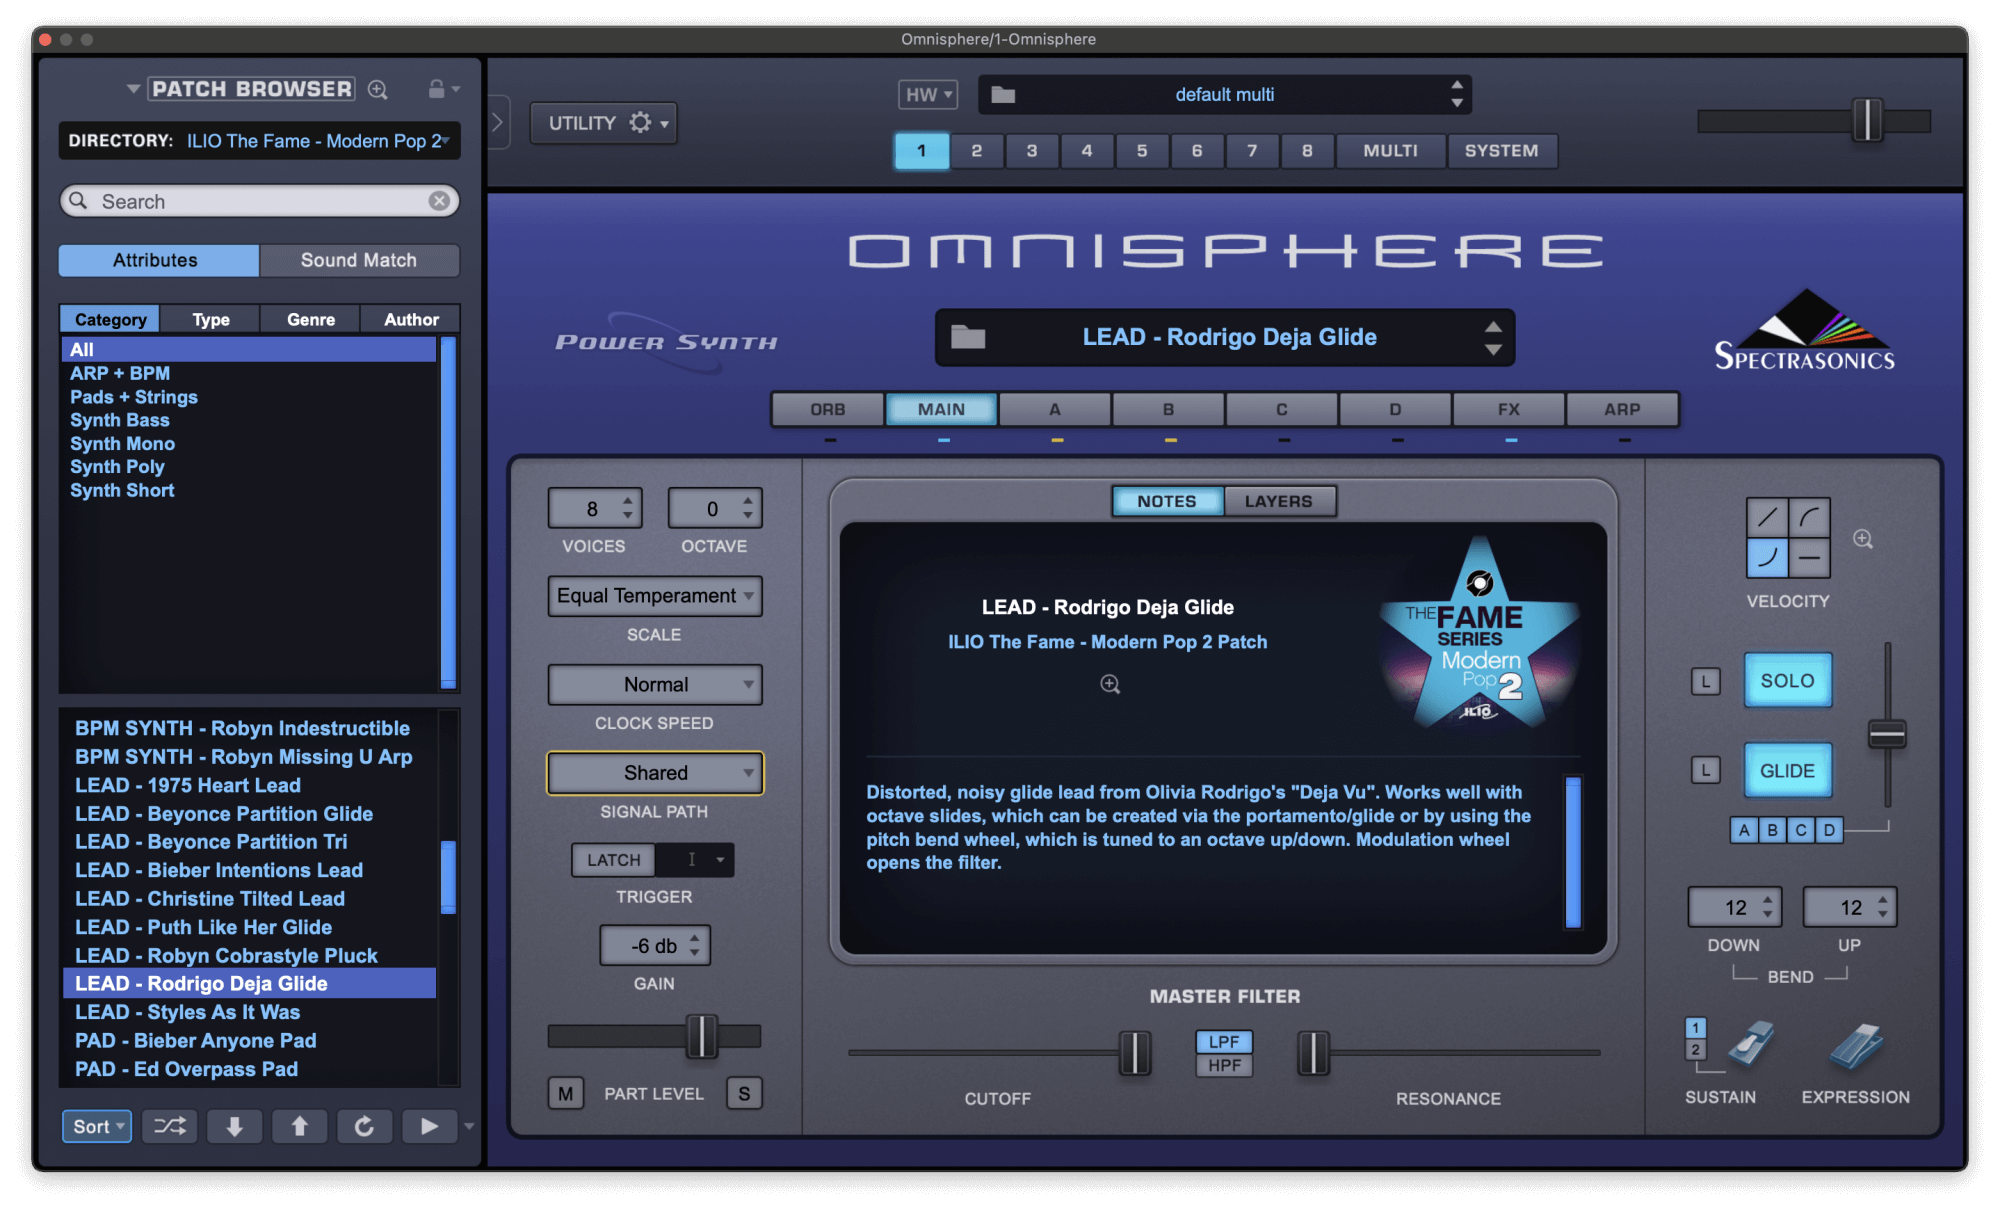
Task: Mute the part with the M button
Action: (566, 1094)
